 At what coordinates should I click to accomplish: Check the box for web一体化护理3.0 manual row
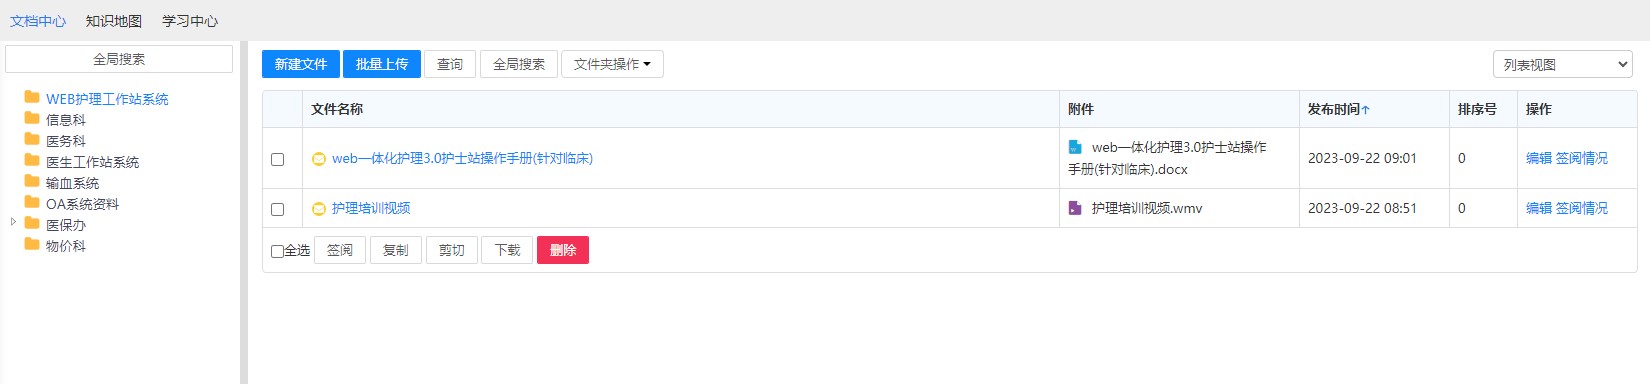[x=278, y=159]
